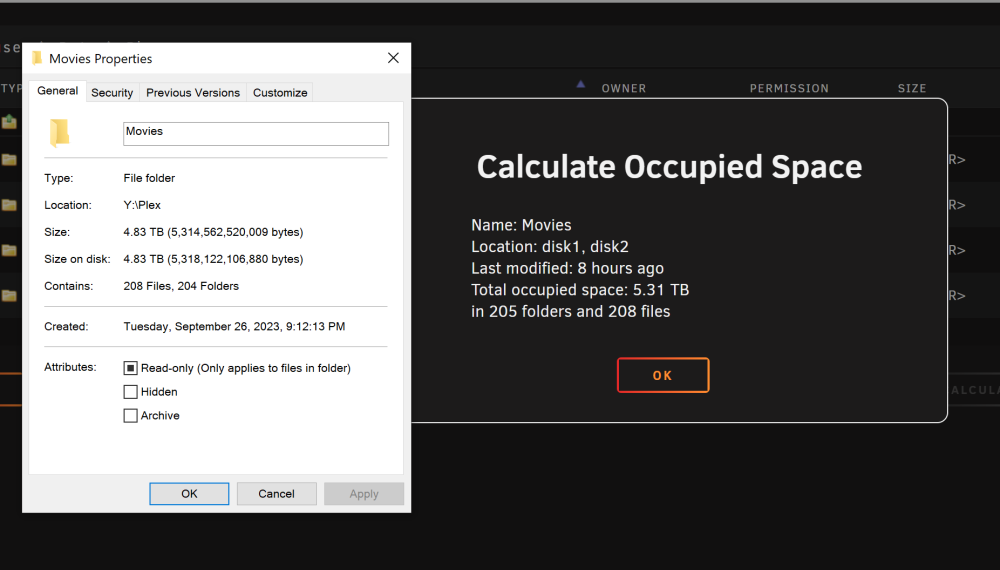The image size is (1000, 570).
Task: Open the Customize tab
Action: [x=280, y=93]
